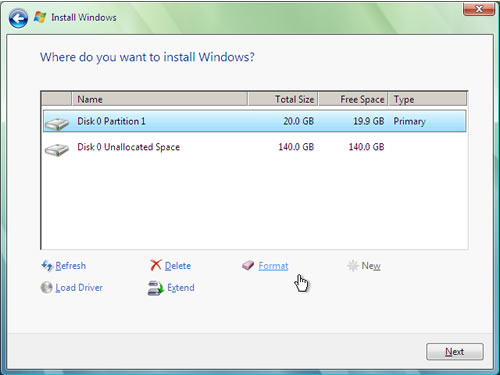Choose the Extend link
The width and height of the screenshot is (500, 375).
point(181,287)
